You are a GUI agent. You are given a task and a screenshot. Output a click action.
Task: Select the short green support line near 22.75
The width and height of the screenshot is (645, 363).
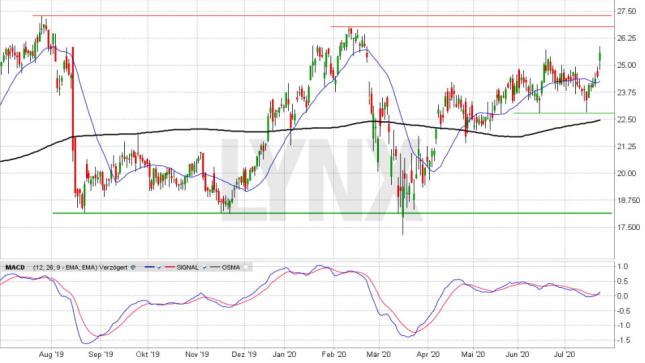pyautogui.click(x=563, y=113)
